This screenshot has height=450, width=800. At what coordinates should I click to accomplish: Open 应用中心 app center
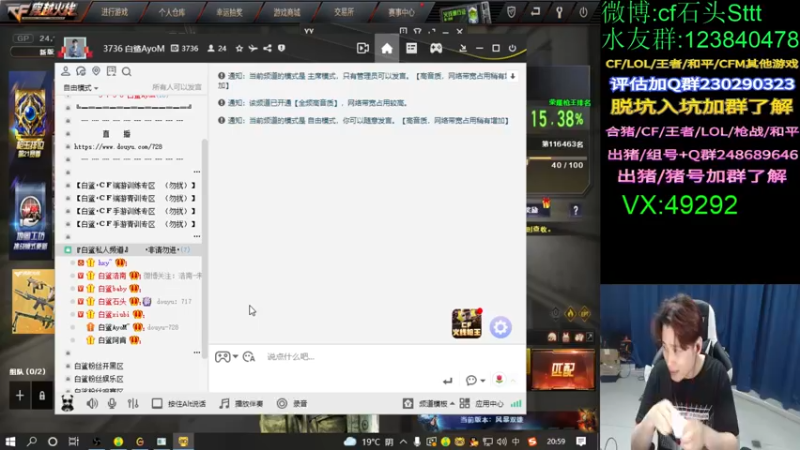tap(482, 404)
